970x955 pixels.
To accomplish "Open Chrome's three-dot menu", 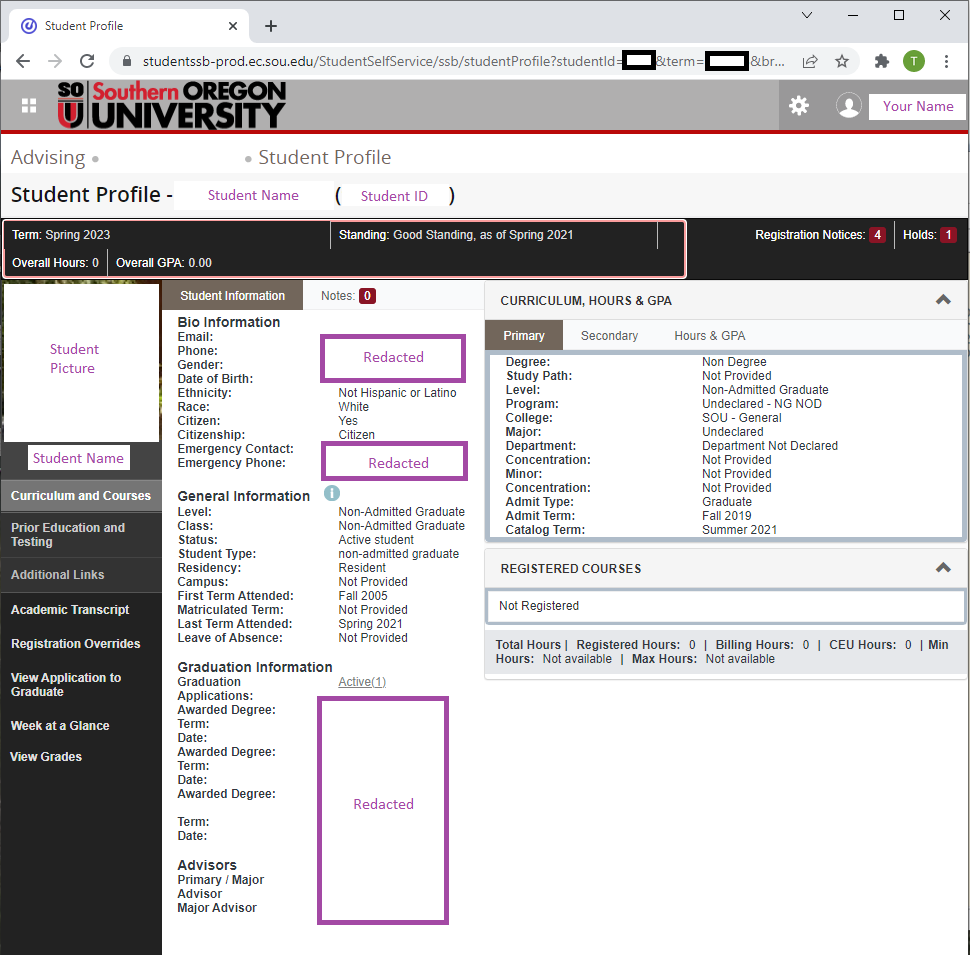I will (x=946, y=61).
